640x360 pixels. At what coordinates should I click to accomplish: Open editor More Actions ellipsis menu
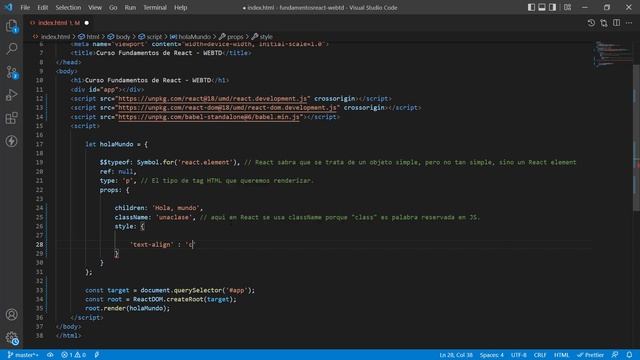tap(629, 23)
